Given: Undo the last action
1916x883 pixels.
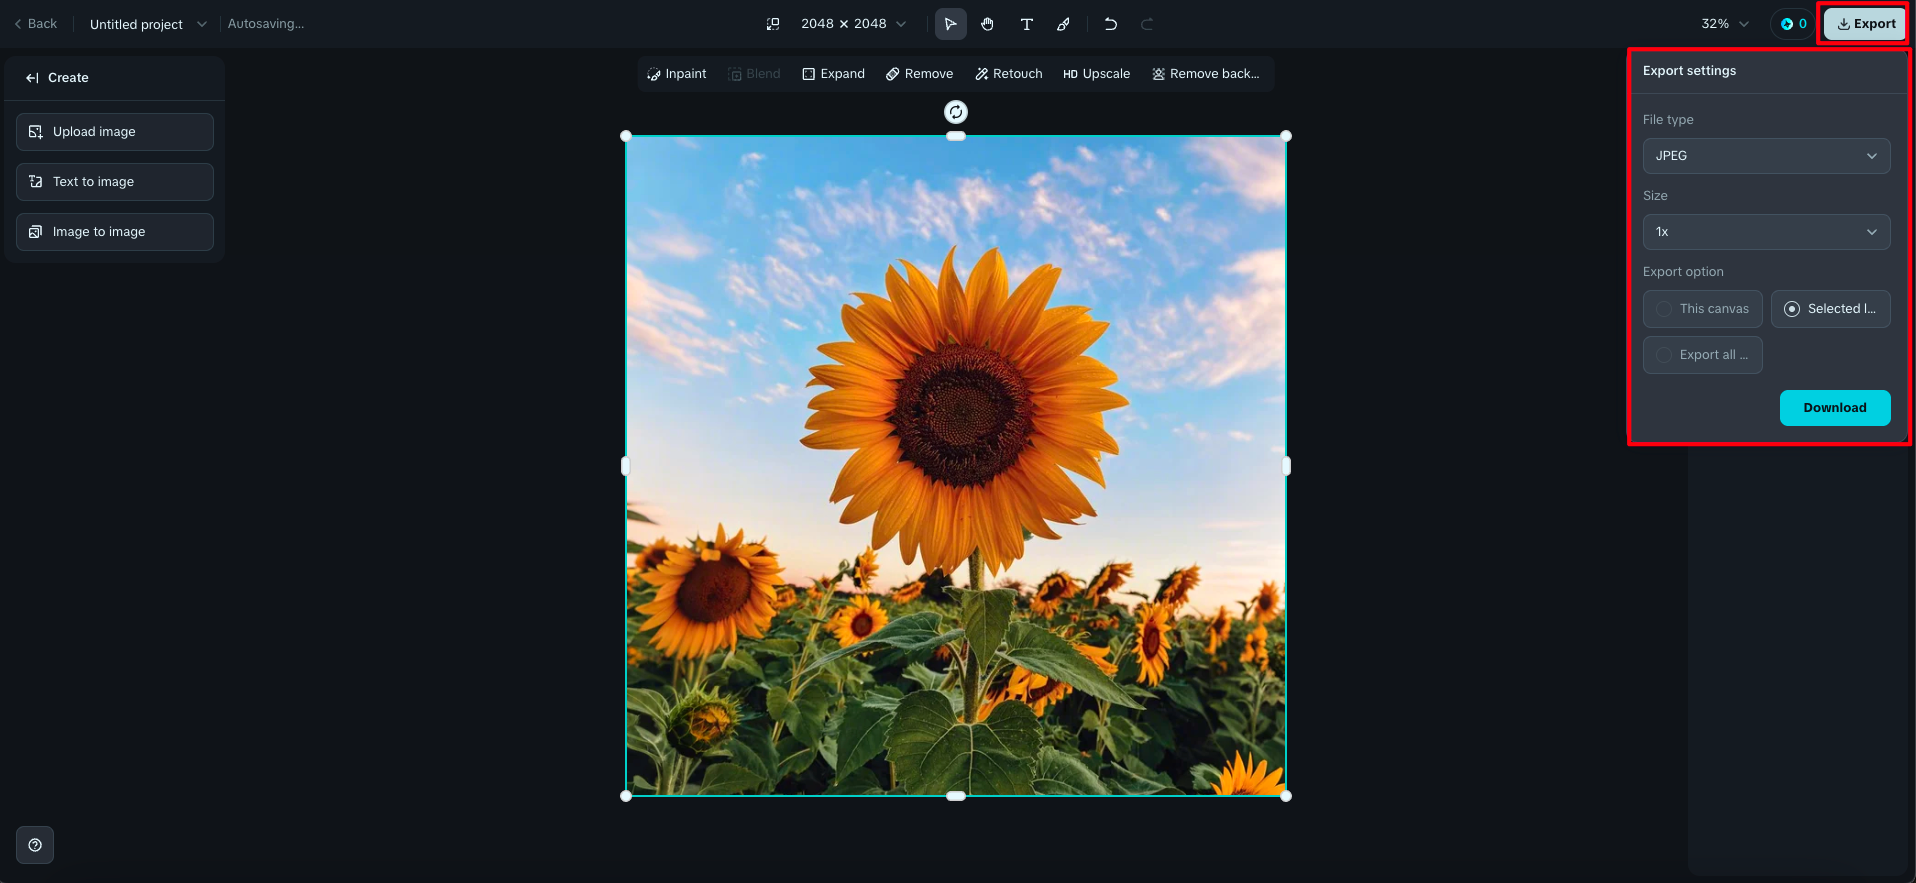Looking at the screenshot, I should point(1110,24).
